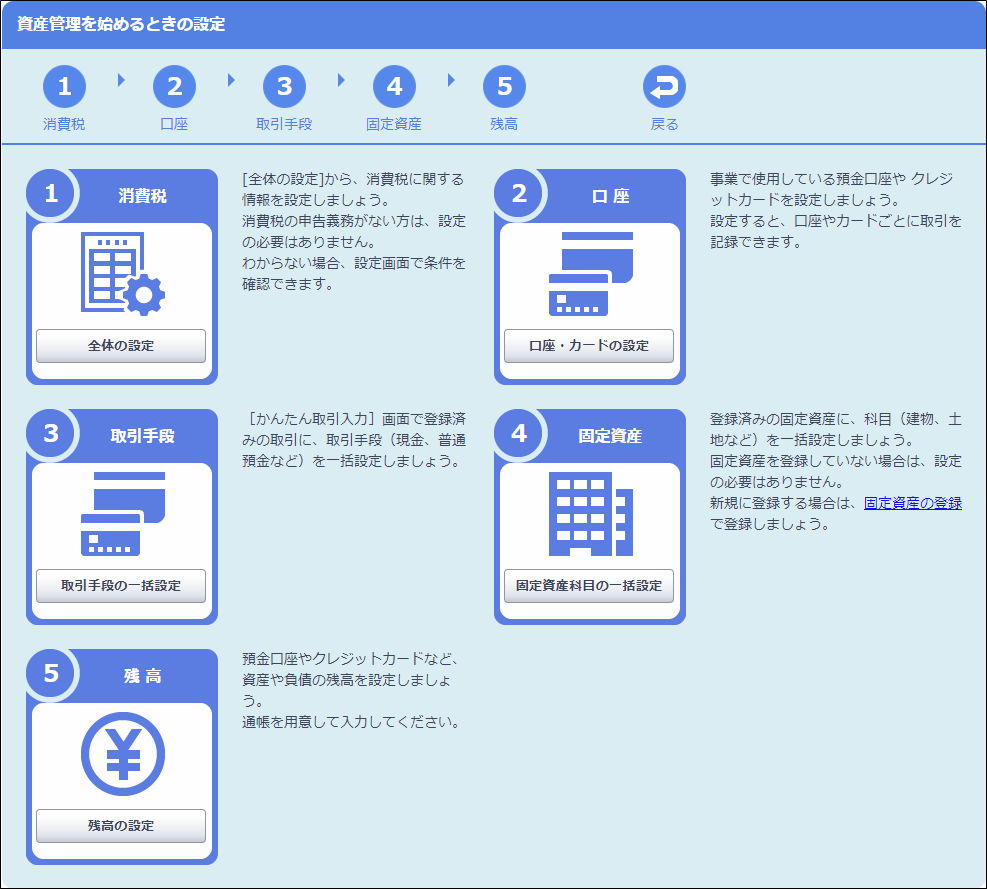Select step 4 固定資産 in top navigation
The image size is (987, 889).
click(x=394, y=88)
